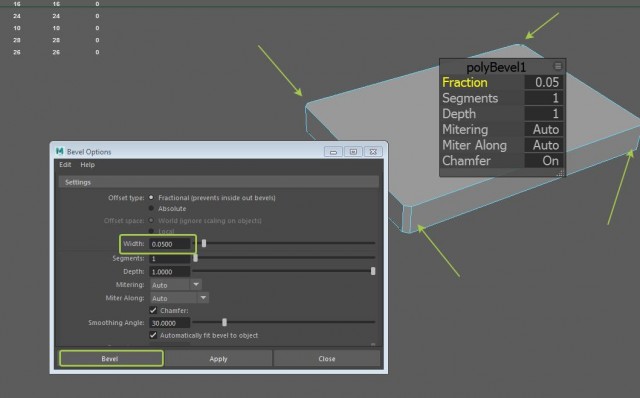Click the Smoothing Angle field showing 30.0000
The width and height of the screenshot is (640, 398).
click(170, 323)
